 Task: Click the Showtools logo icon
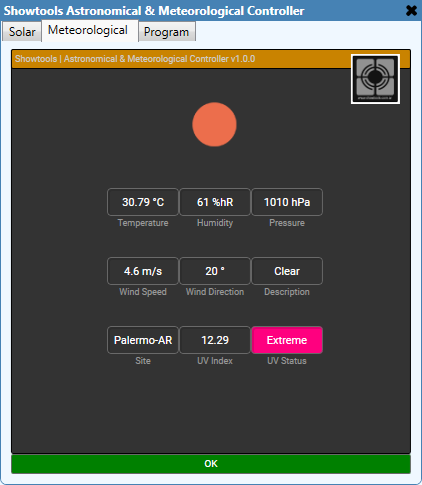pos(375,79)
